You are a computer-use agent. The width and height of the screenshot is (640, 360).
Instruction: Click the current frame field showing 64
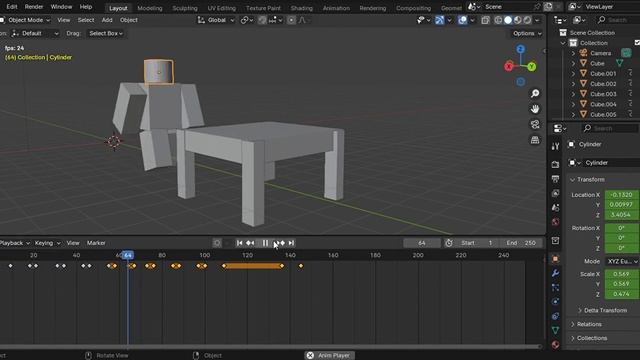pos(422,243)
